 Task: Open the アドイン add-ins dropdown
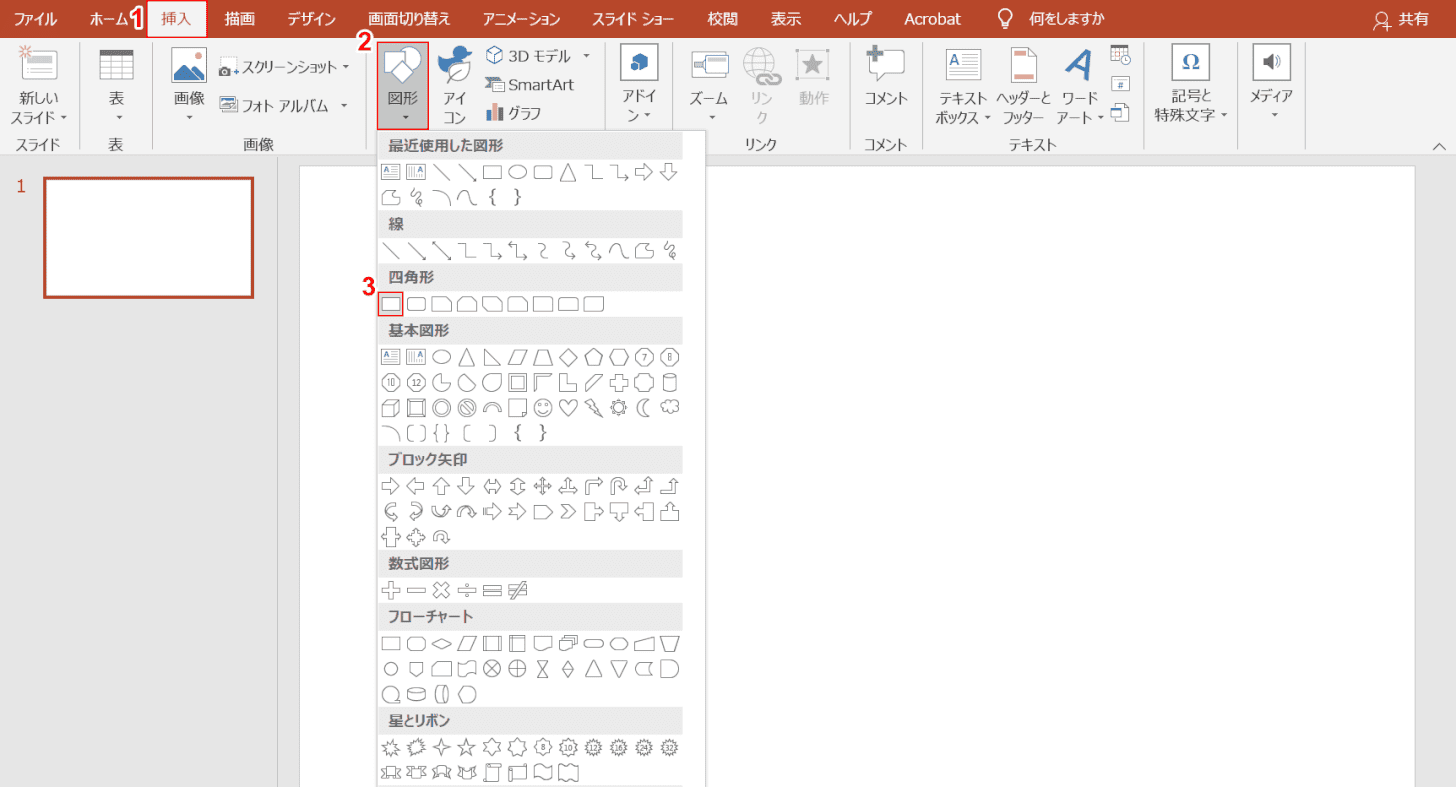pos(639,85)
